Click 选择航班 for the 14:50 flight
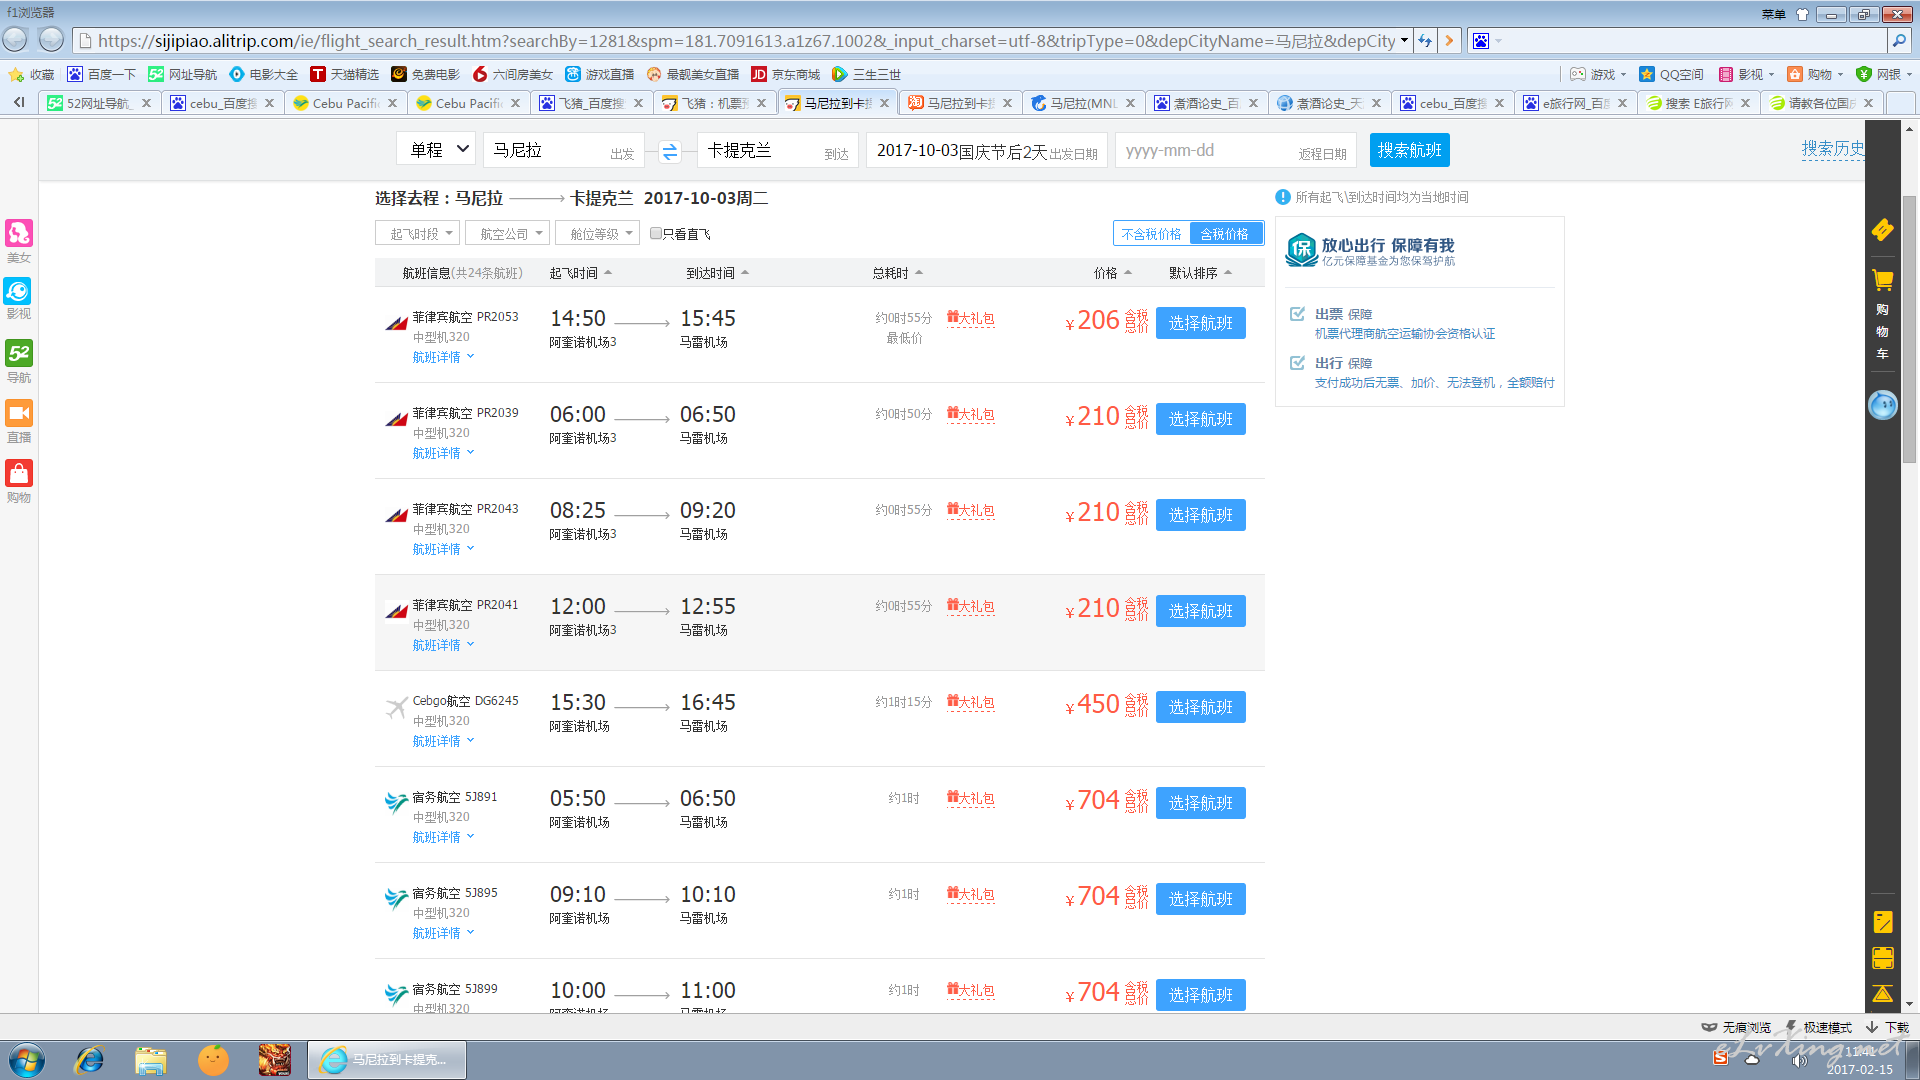 click(1200, 323)
